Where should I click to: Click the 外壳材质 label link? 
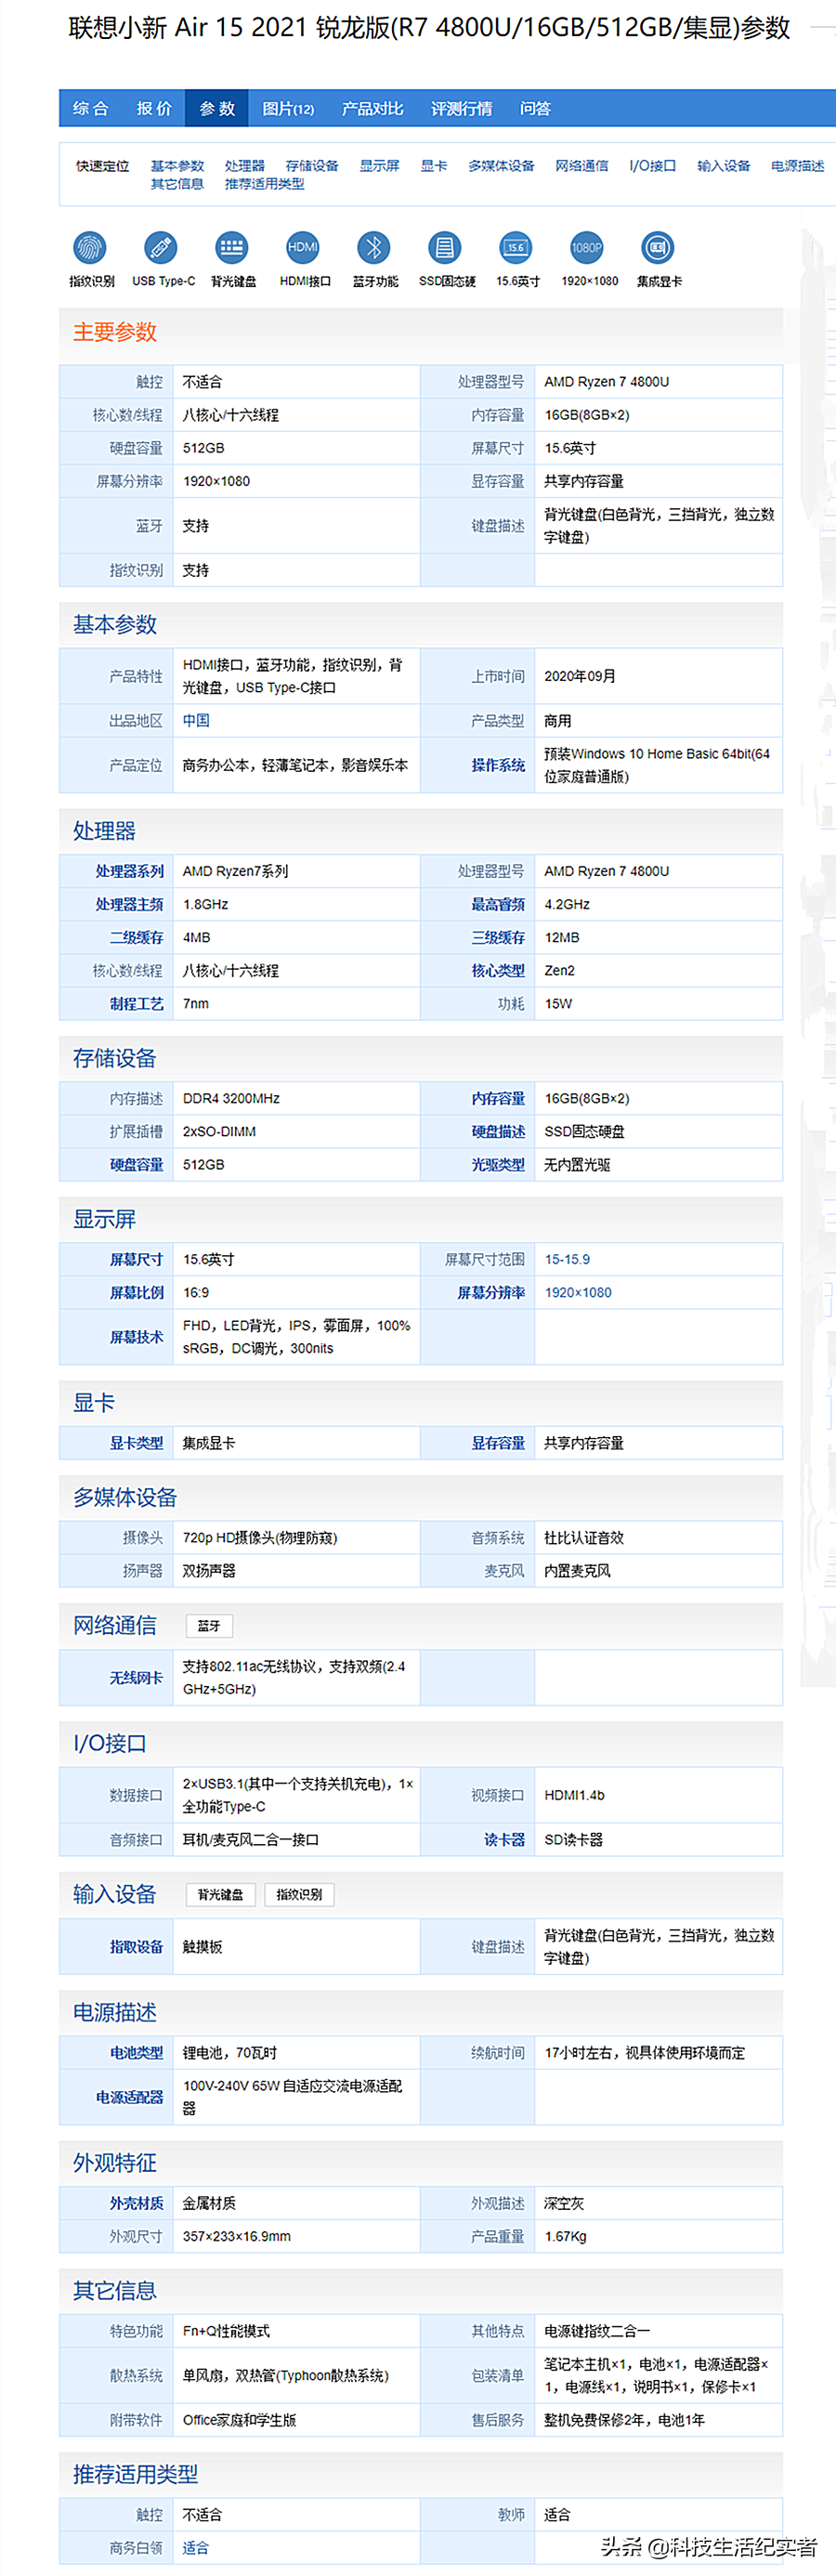136,2203
